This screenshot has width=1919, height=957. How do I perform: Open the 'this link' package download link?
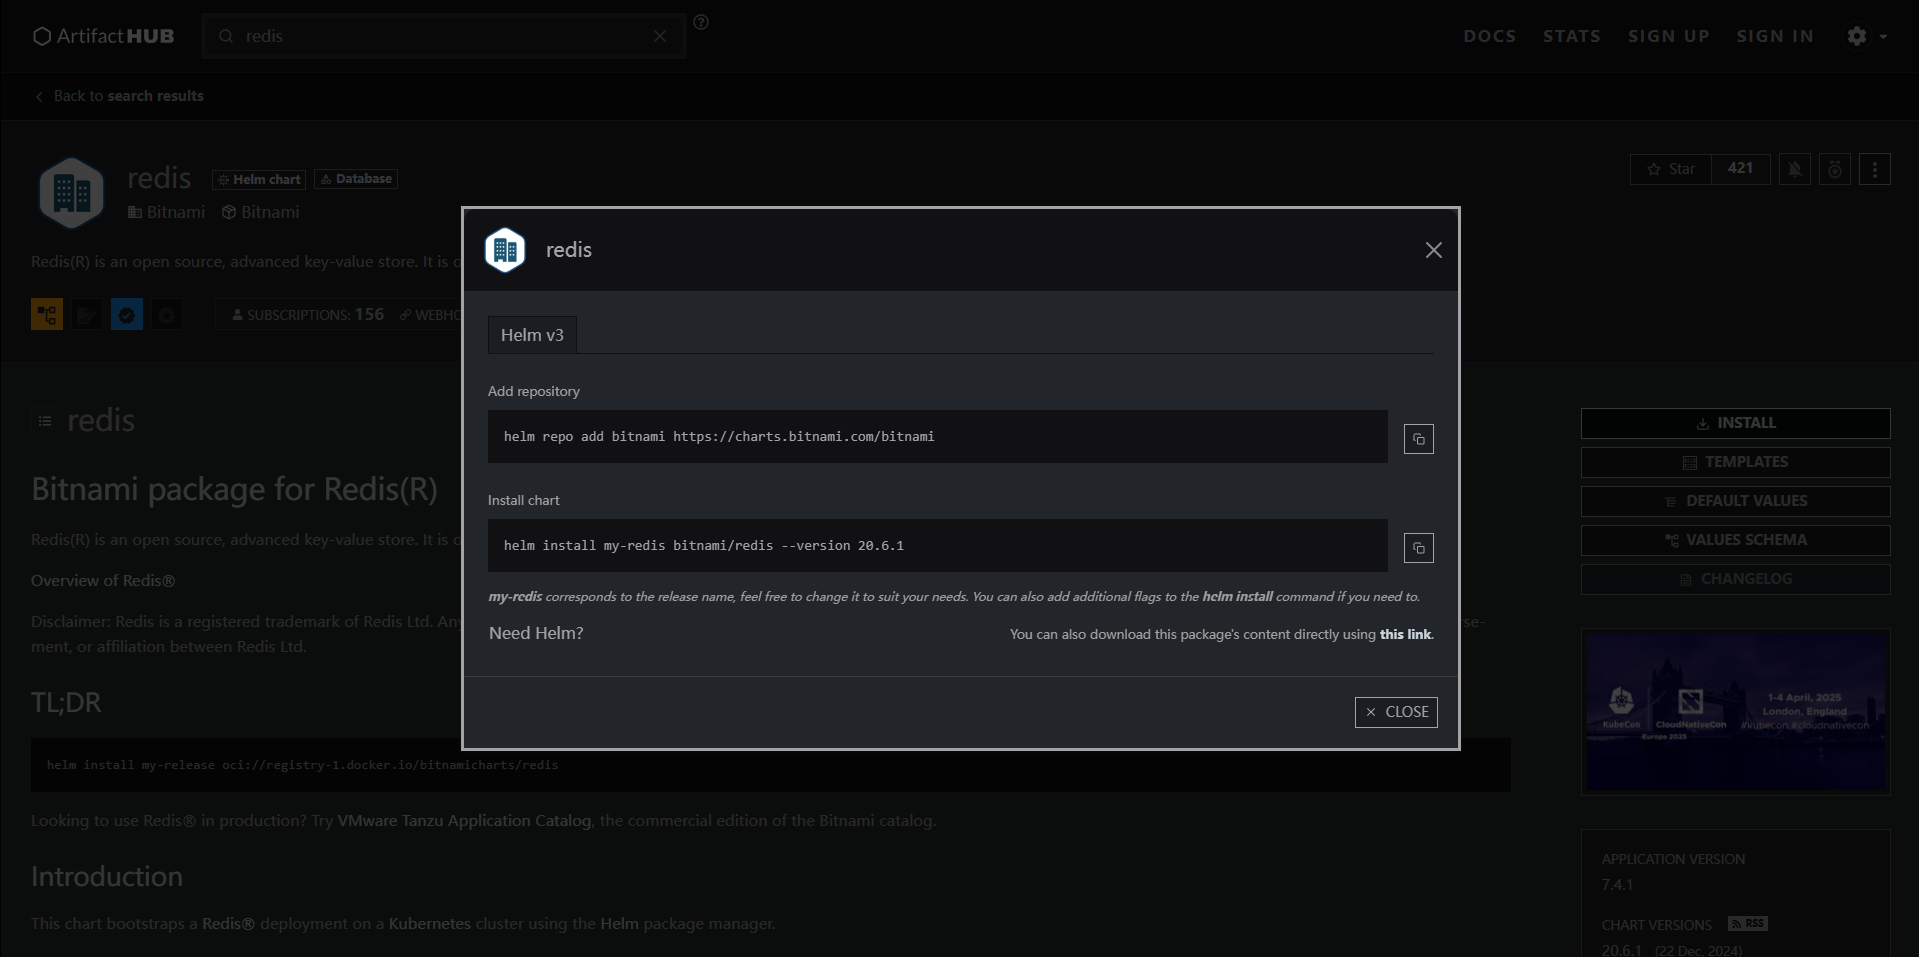[x=1405, y=634]
